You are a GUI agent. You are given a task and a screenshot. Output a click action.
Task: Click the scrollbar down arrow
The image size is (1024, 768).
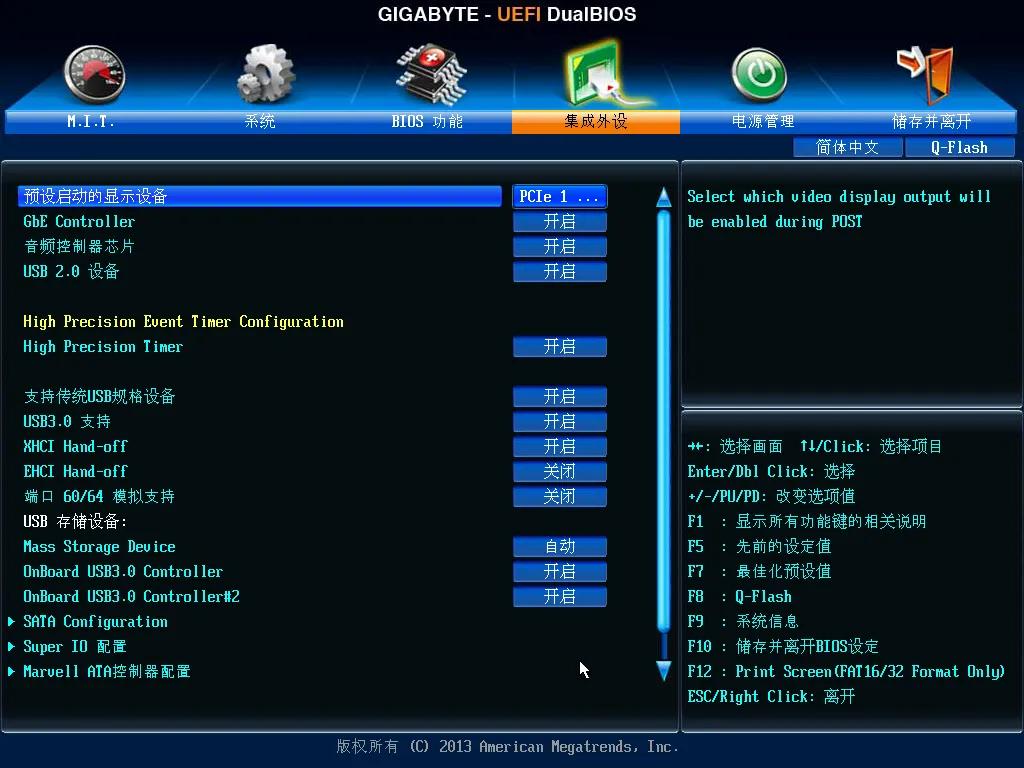click(664, 671)
